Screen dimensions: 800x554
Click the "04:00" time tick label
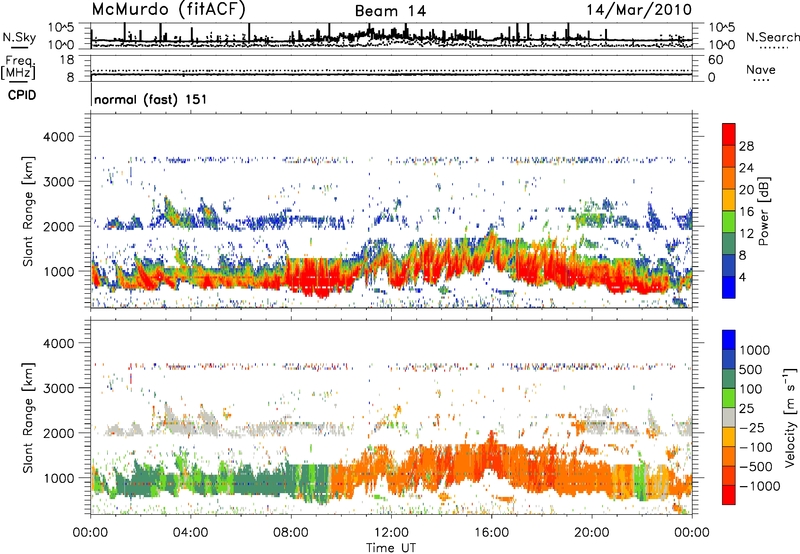190,533
